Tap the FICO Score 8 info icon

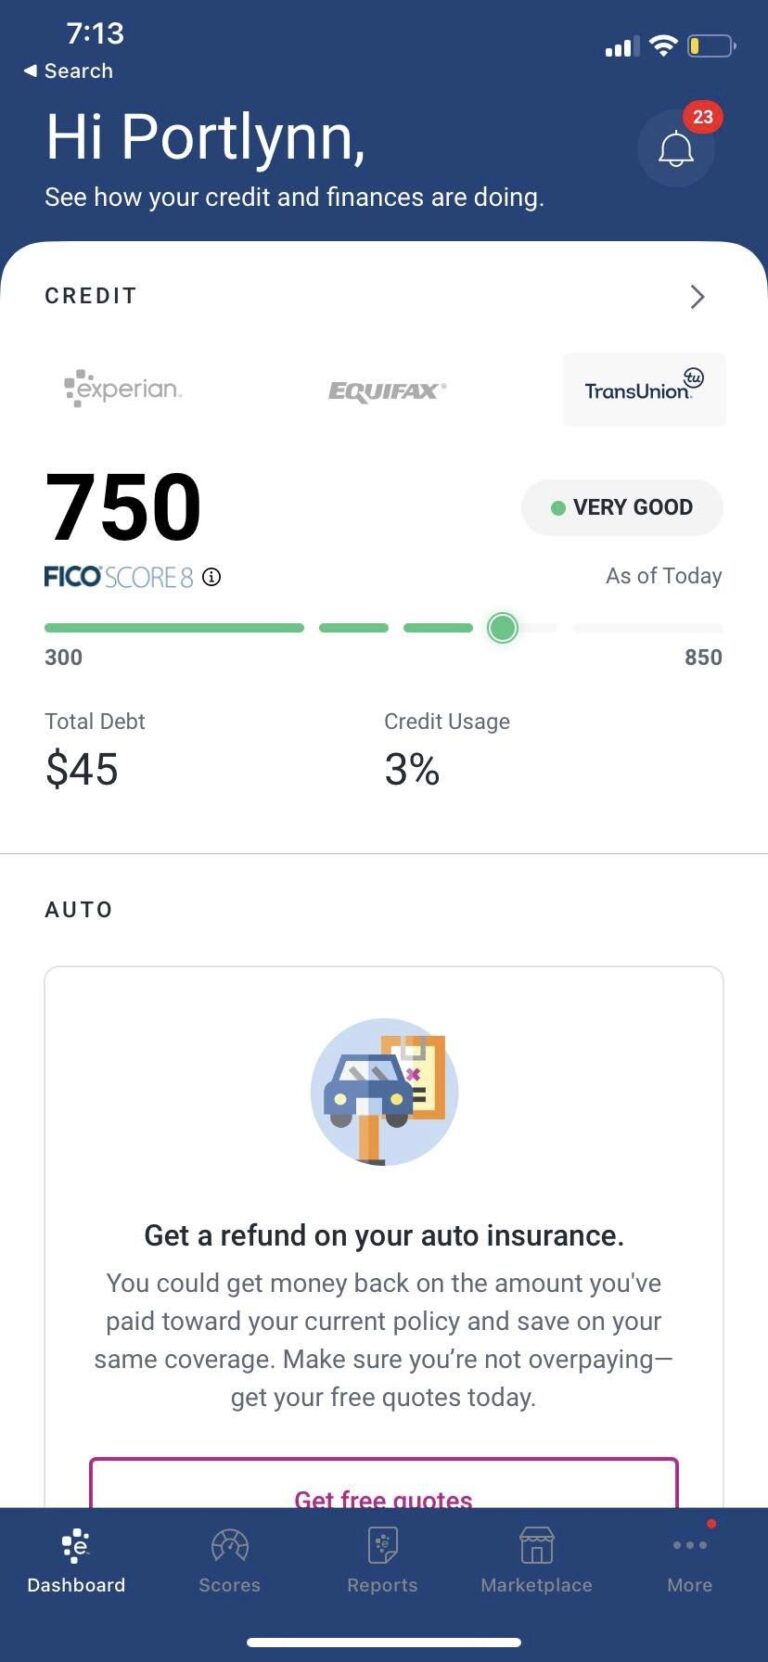(212, 577)
